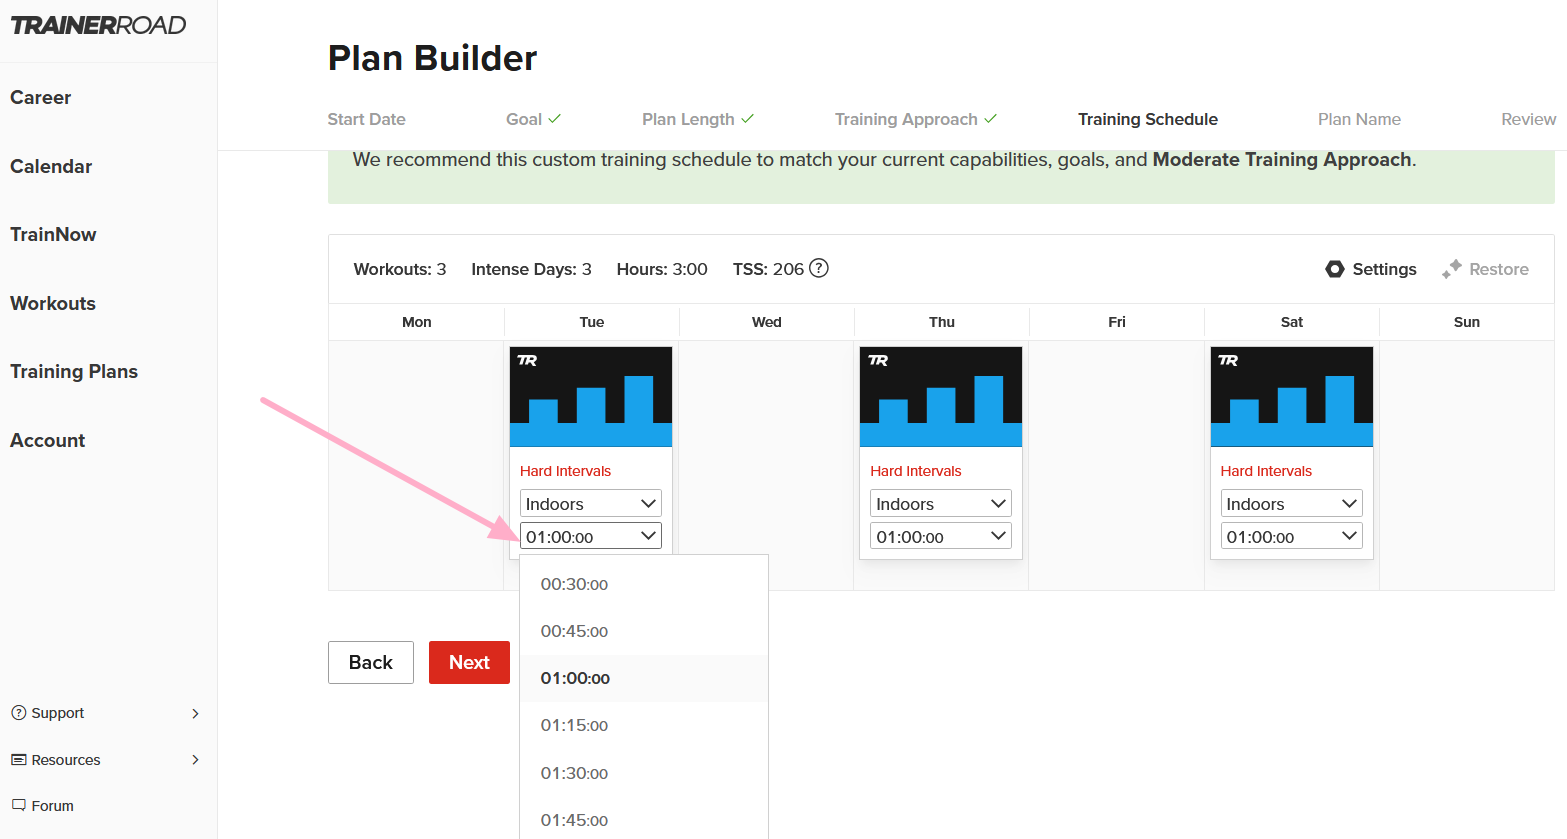
Task: Click the Mon column header
Action: [417, 322]
